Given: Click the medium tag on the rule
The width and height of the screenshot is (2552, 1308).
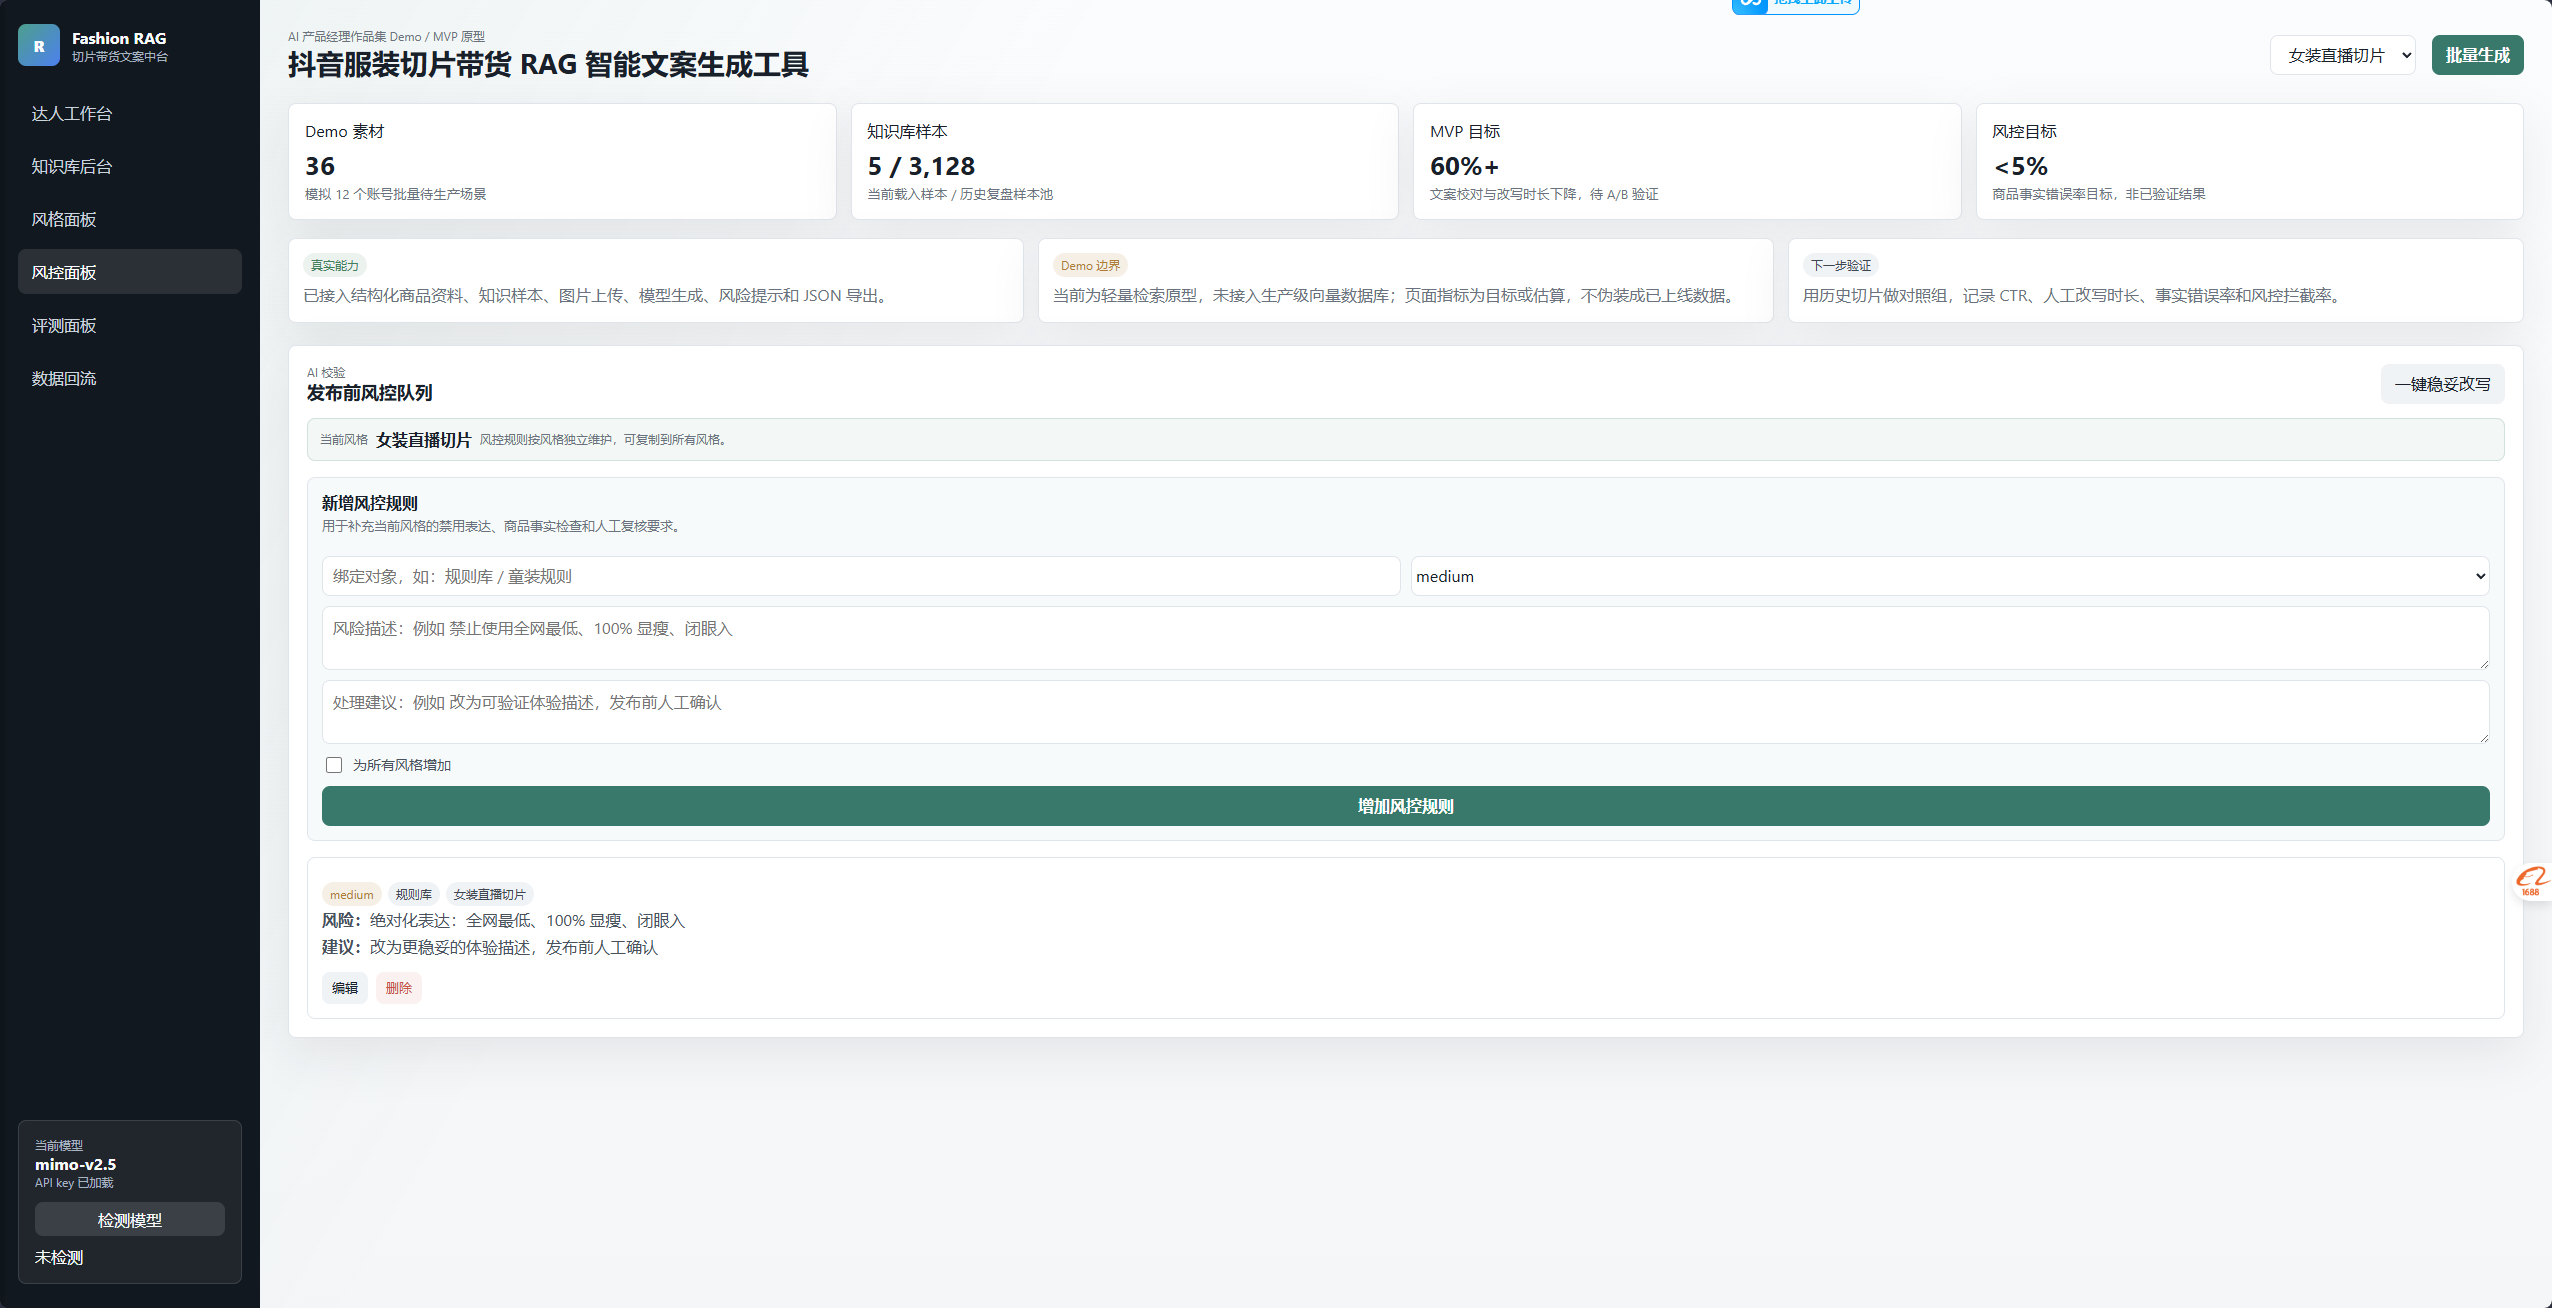Looking at the screenshot, I should [x=352, y=894].
